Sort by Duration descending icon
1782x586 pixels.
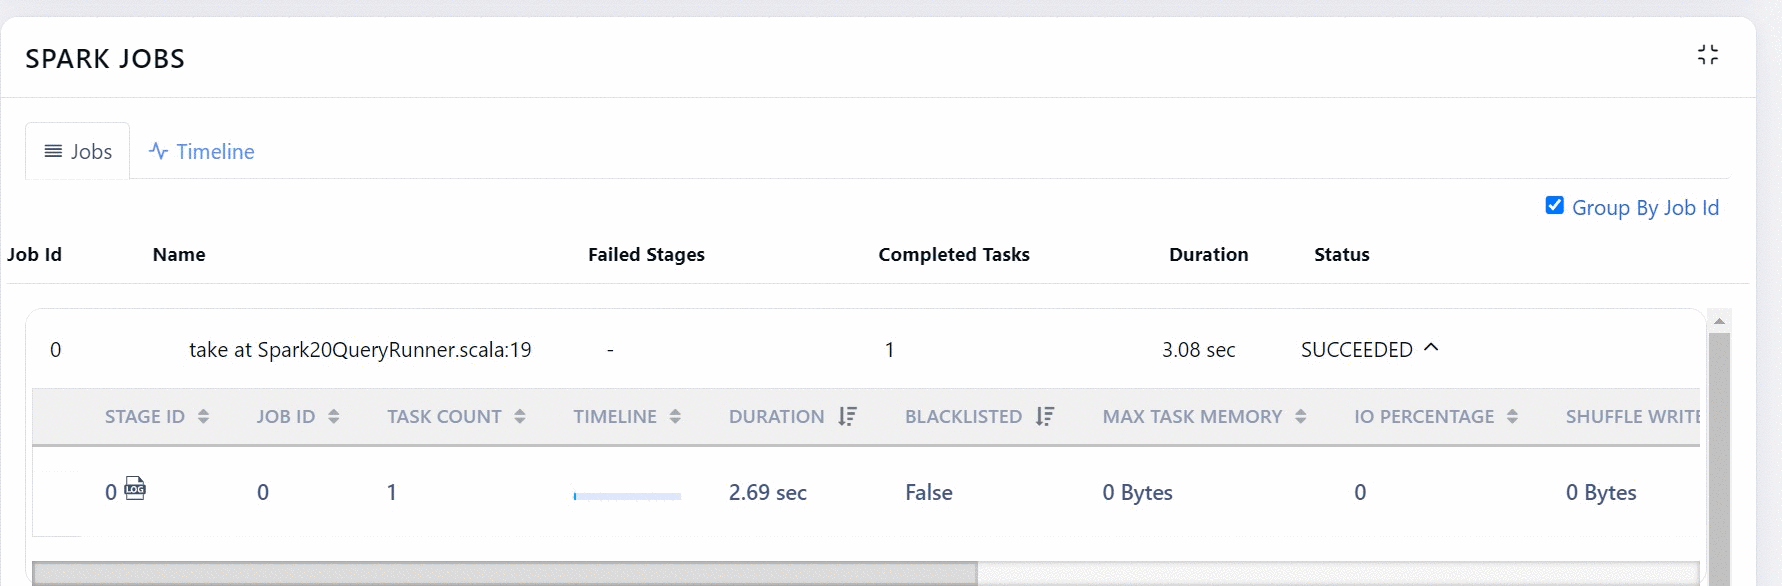tap(848, 417)
